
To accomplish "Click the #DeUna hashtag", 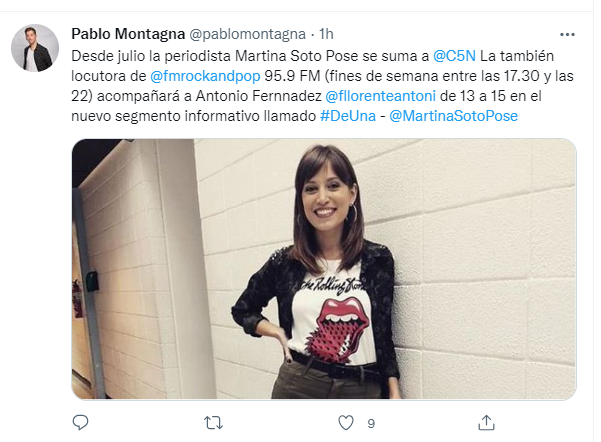I will [348, 116].
